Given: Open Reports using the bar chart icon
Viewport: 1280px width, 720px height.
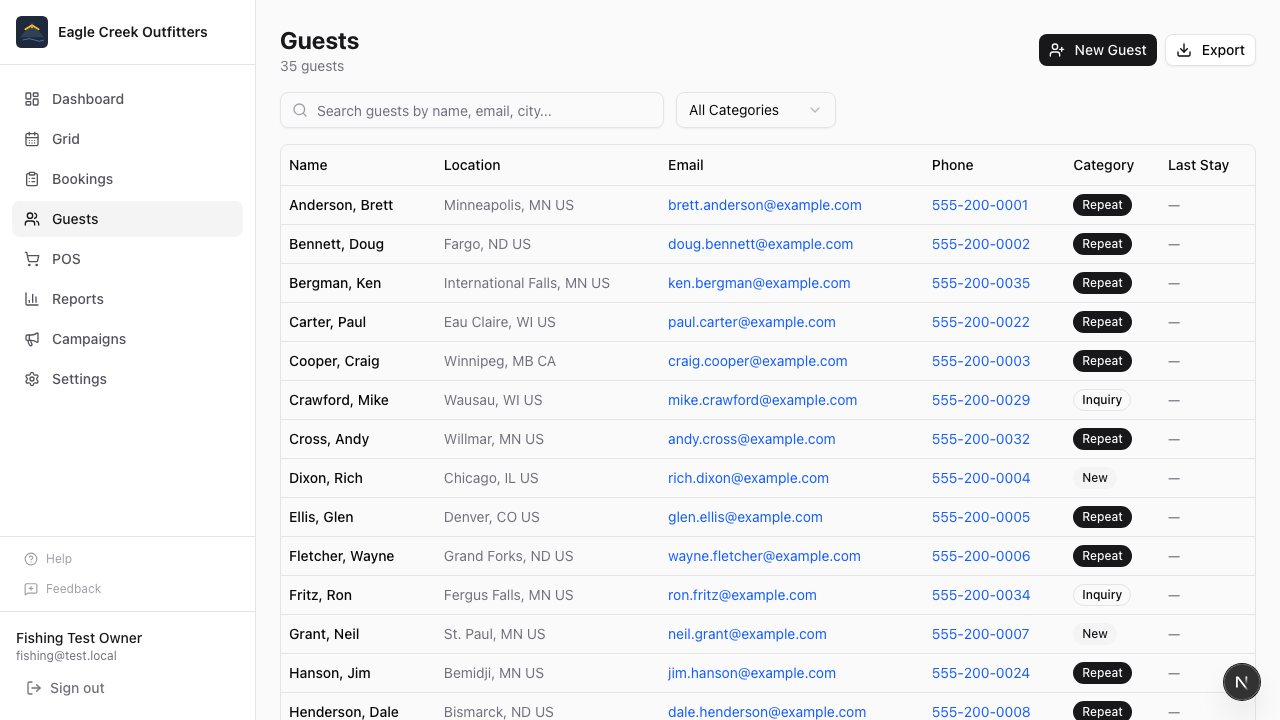Looking at the screenshot, I should (32, 299).
